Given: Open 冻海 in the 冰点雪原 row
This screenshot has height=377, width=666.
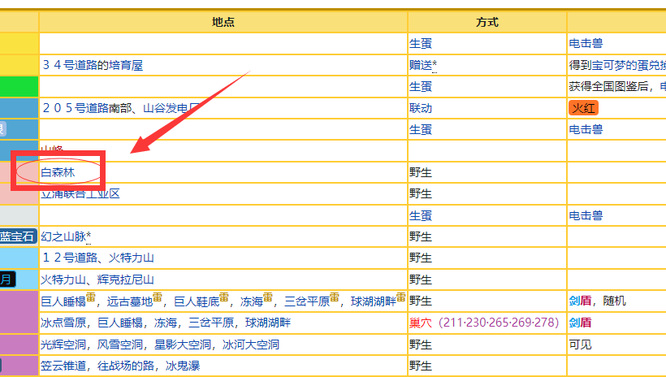Looking at the screenshot, I should tap(166, 323).
